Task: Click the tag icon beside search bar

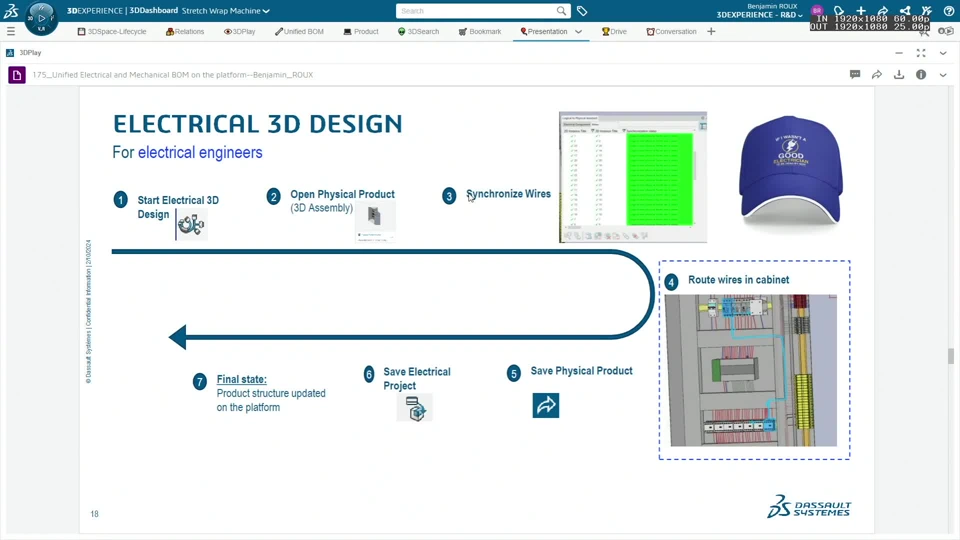Action: 582,11
